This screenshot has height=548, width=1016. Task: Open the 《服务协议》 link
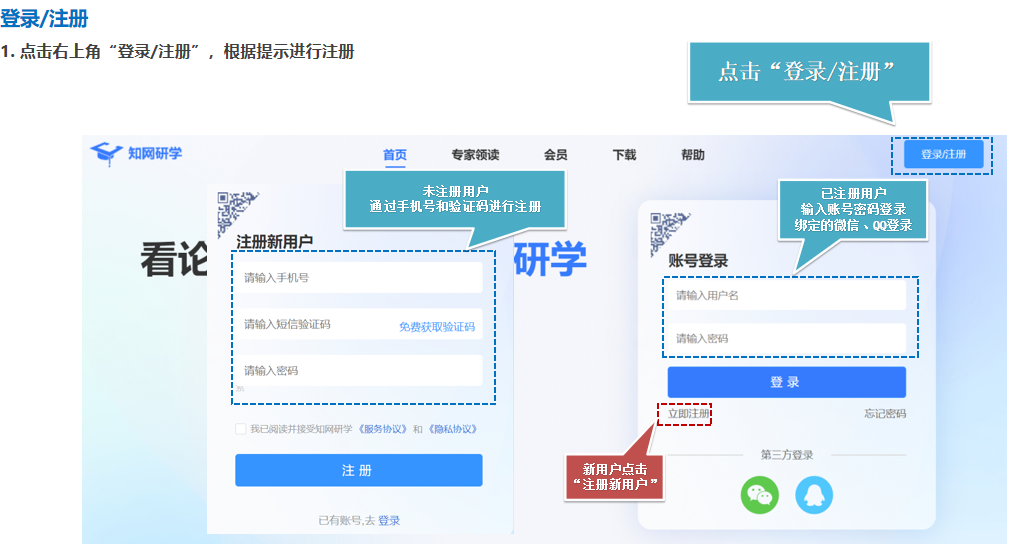[382, 429]
